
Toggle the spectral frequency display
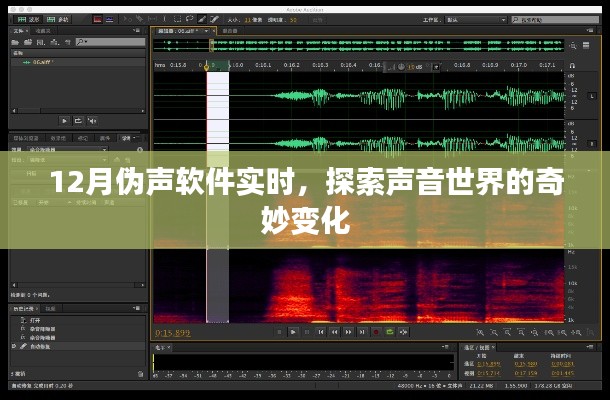click(x=97, y=19)
